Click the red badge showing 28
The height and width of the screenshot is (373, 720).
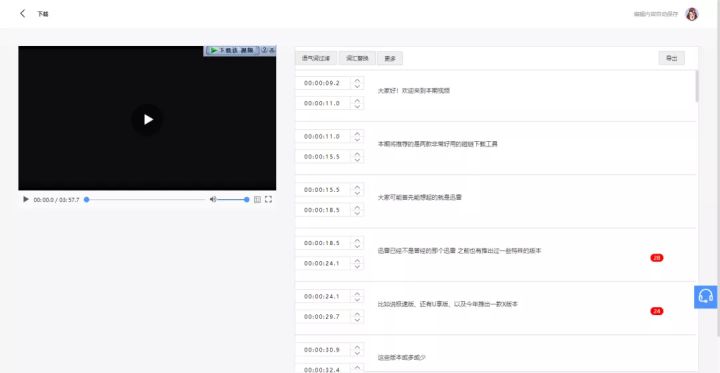pos(657,258)
